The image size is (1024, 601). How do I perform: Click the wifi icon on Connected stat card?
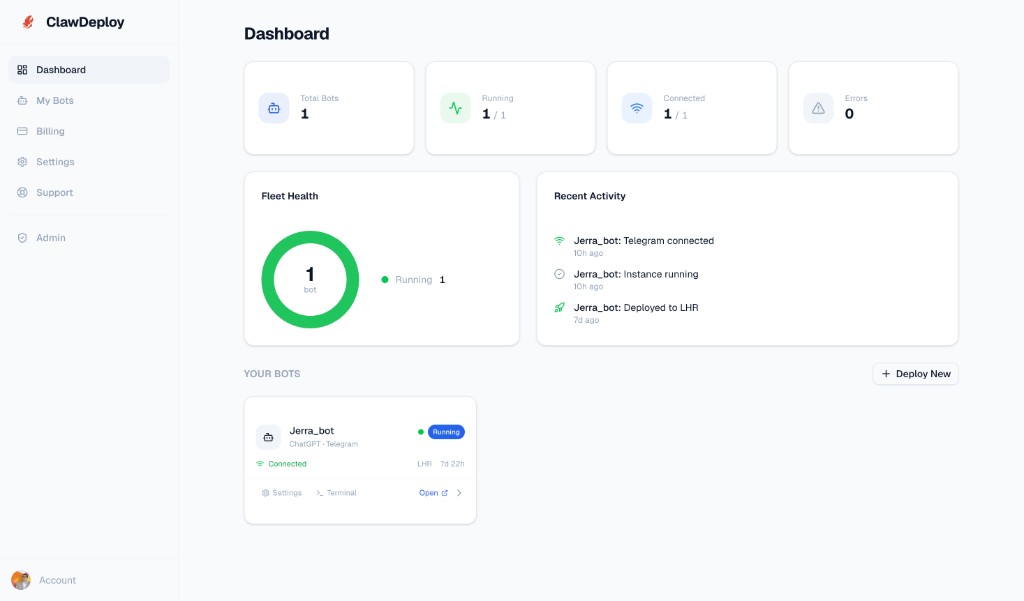click(x=636, y=107)
